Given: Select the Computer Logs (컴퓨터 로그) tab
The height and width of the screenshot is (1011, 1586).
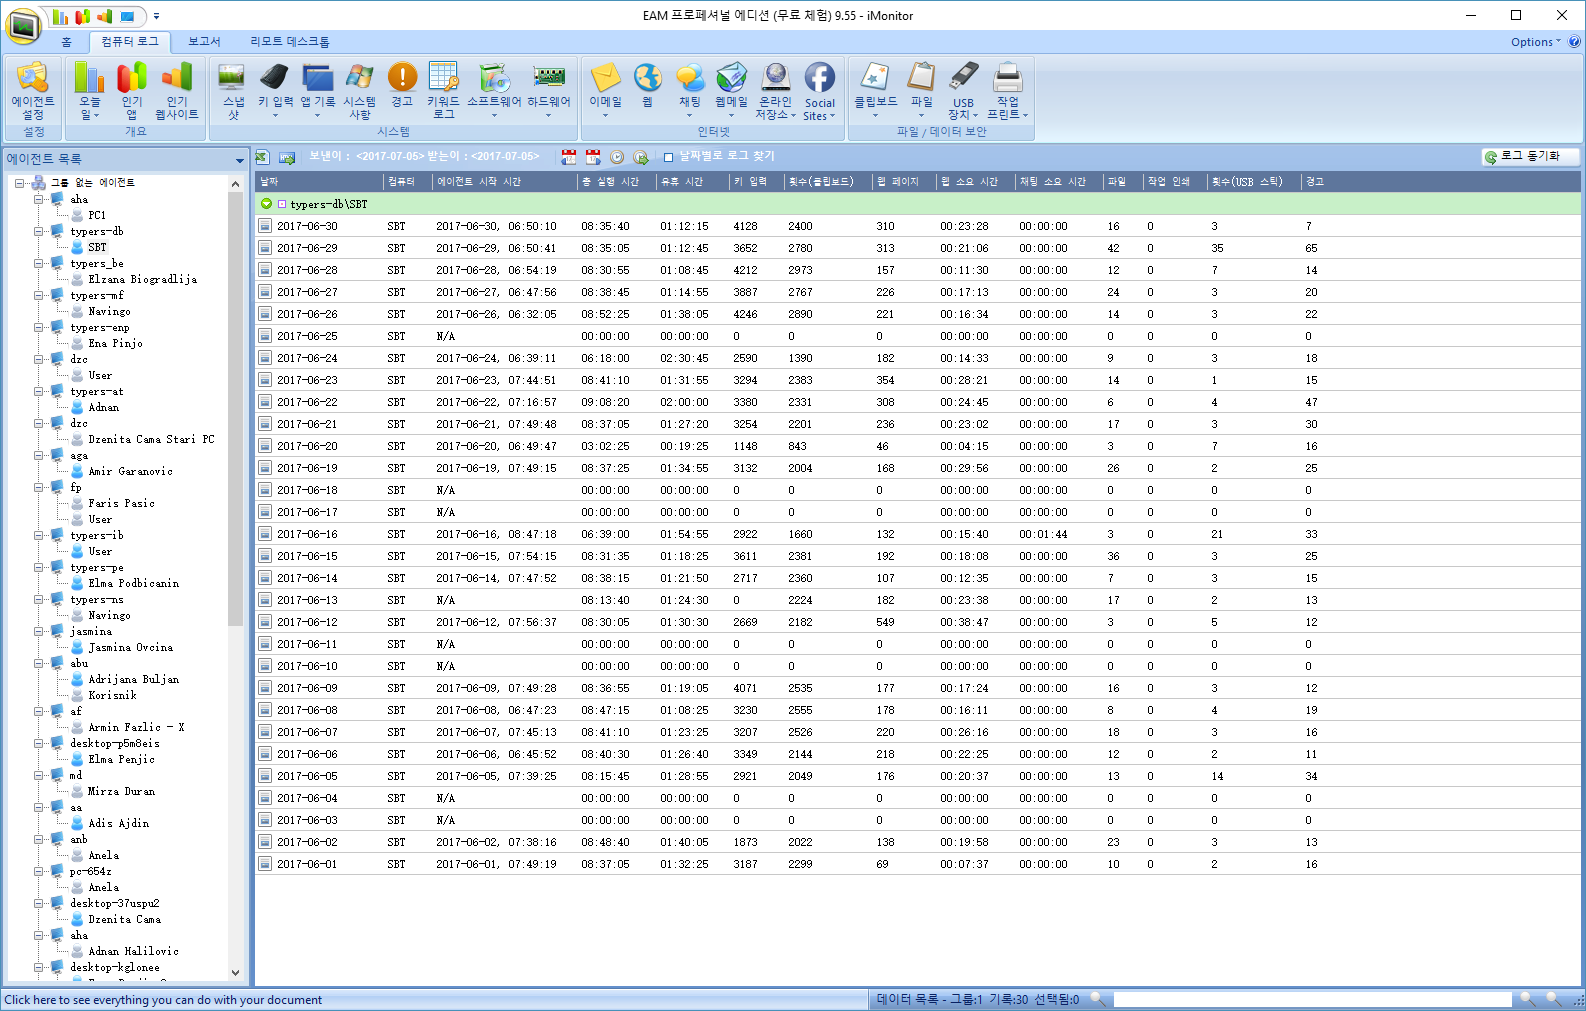Looking at the screenshot, I should tap(130, 42).
